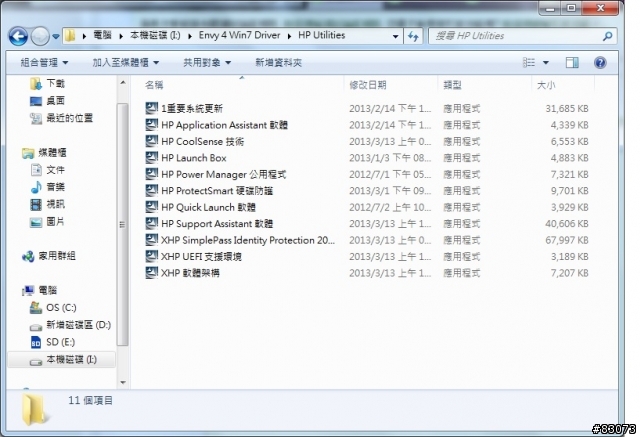This screenshot has height=437, width=640.
Task: Click the magnifier search icon
Action: tap(608, 36)
